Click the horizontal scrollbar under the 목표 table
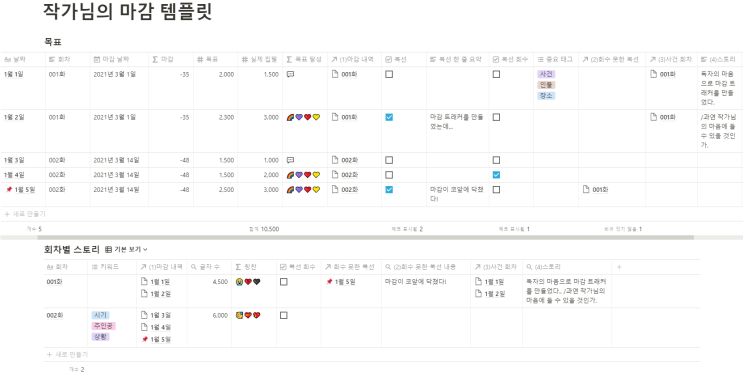 point(365,237)
